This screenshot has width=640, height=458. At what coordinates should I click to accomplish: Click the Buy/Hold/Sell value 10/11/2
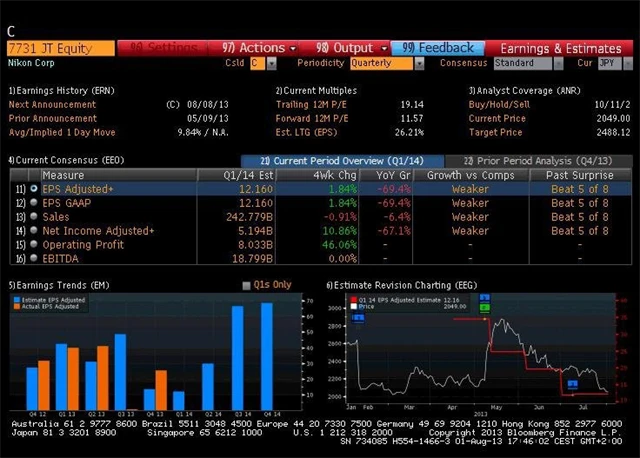612,104
